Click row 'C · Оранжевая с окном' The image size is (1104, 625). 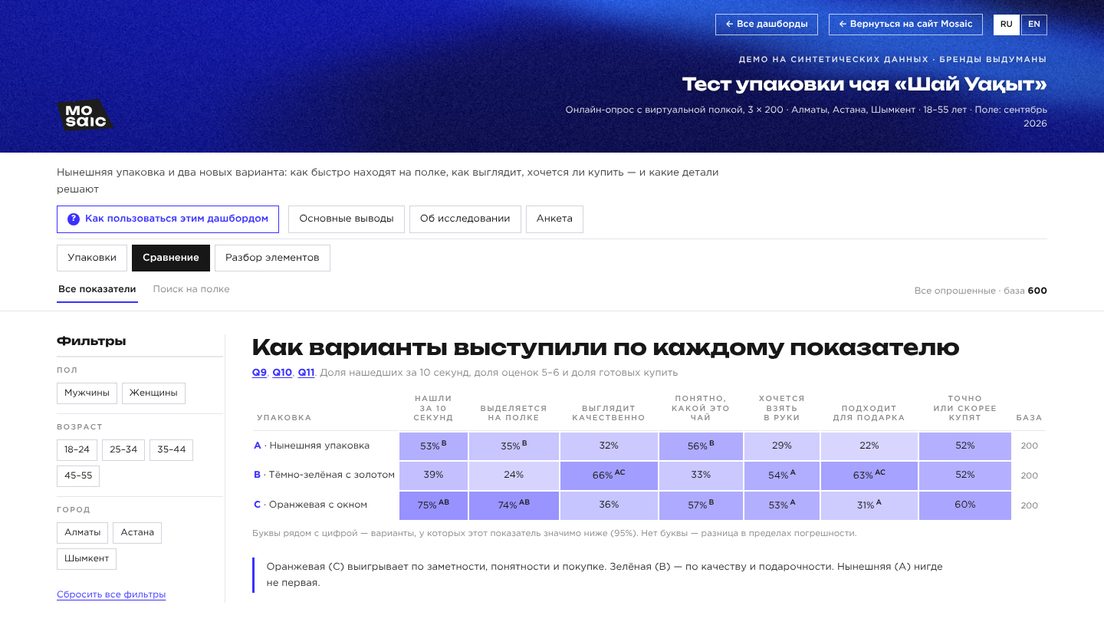click(x=648, y=505)
